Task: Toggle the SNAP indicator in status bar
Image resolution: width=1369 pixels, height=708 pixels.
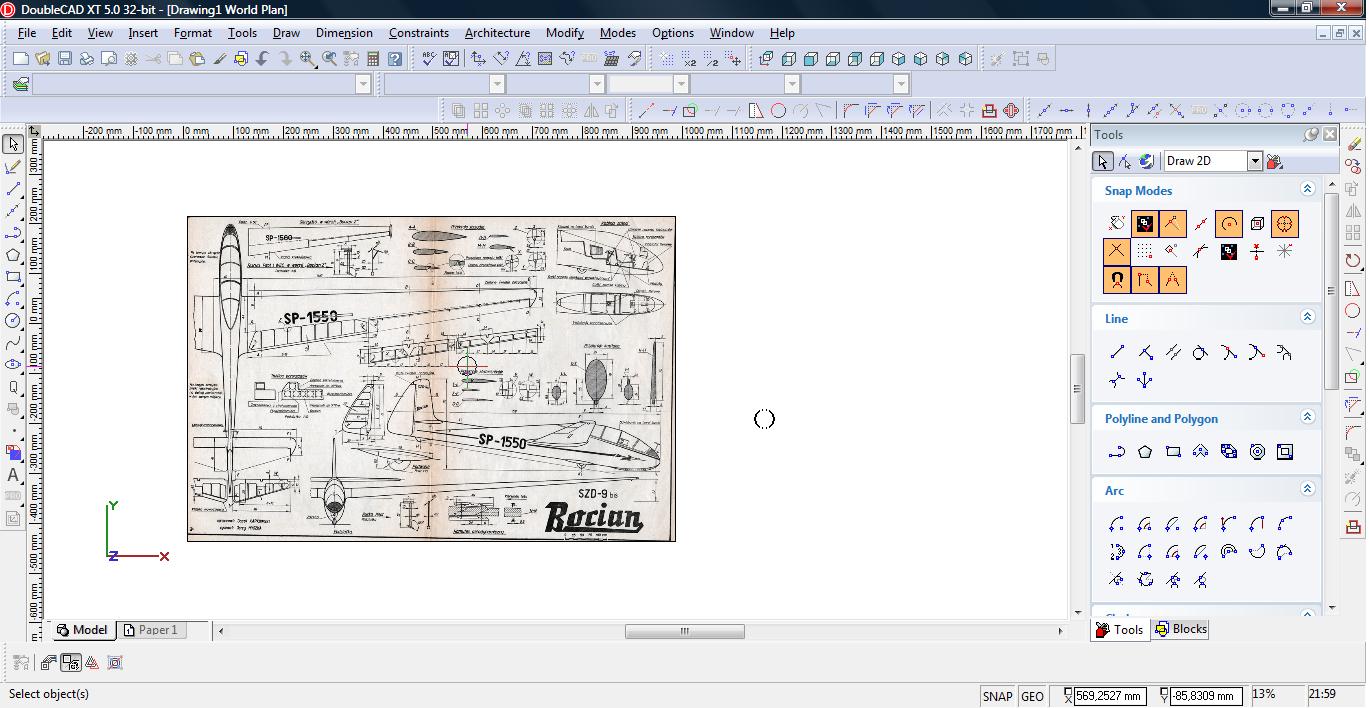Action: coord(997,696)
